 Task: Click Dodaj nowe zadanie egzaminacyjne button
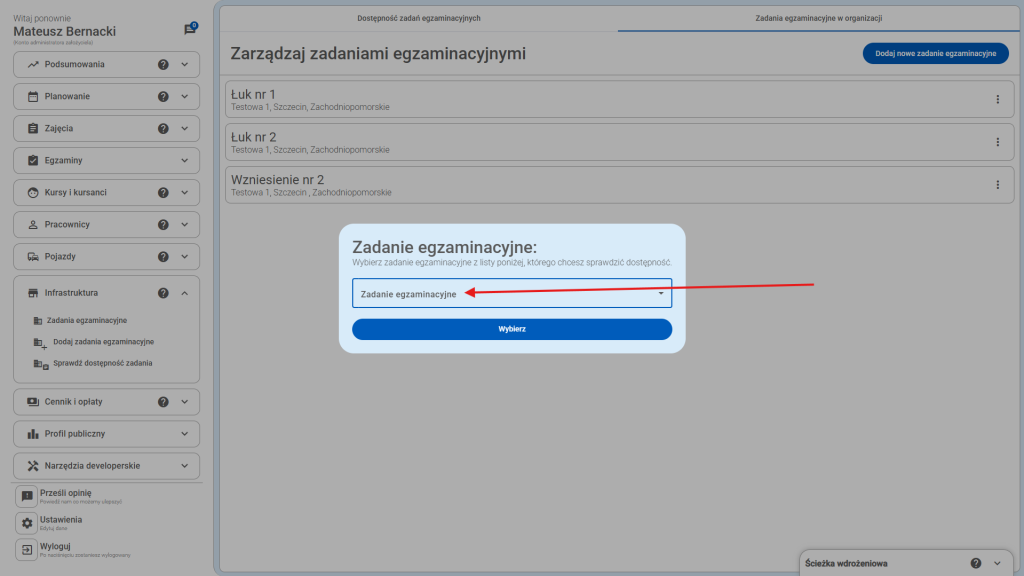935,54
